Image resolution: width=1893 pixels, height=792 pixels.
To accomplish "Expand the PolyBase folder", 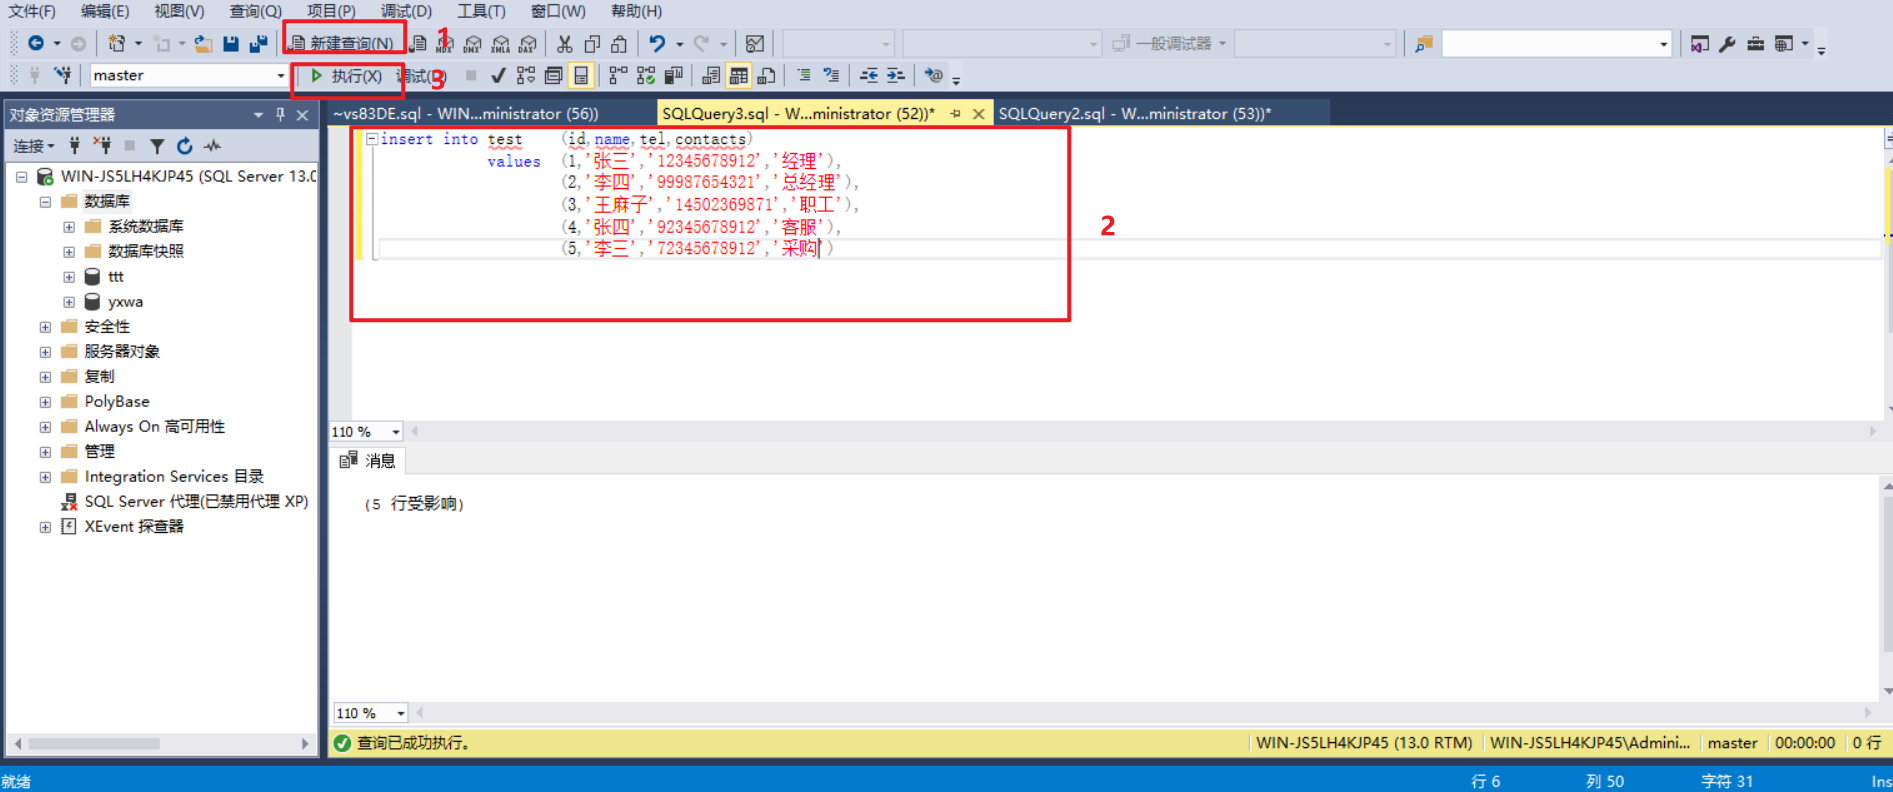I will 45,402.
